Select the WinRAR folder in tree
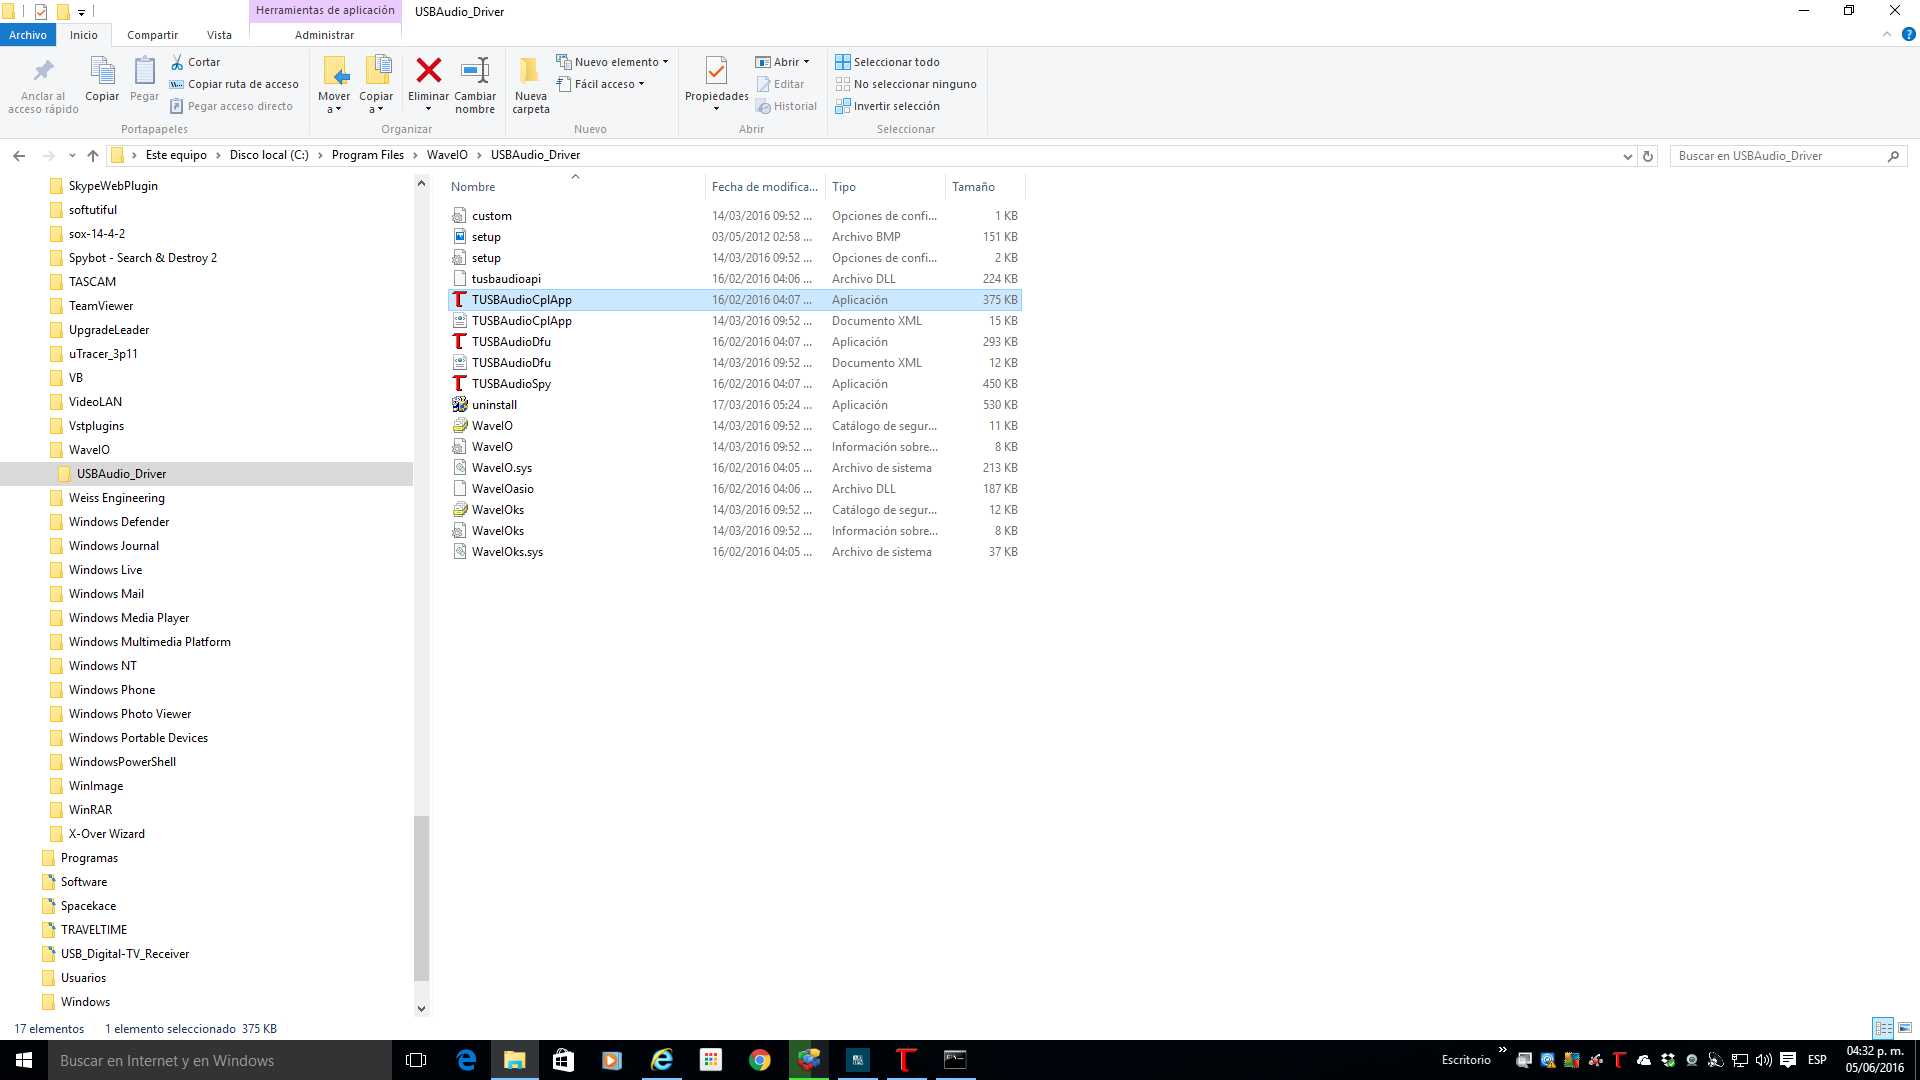1920x1080 pixels. click(x=90, y=810)
